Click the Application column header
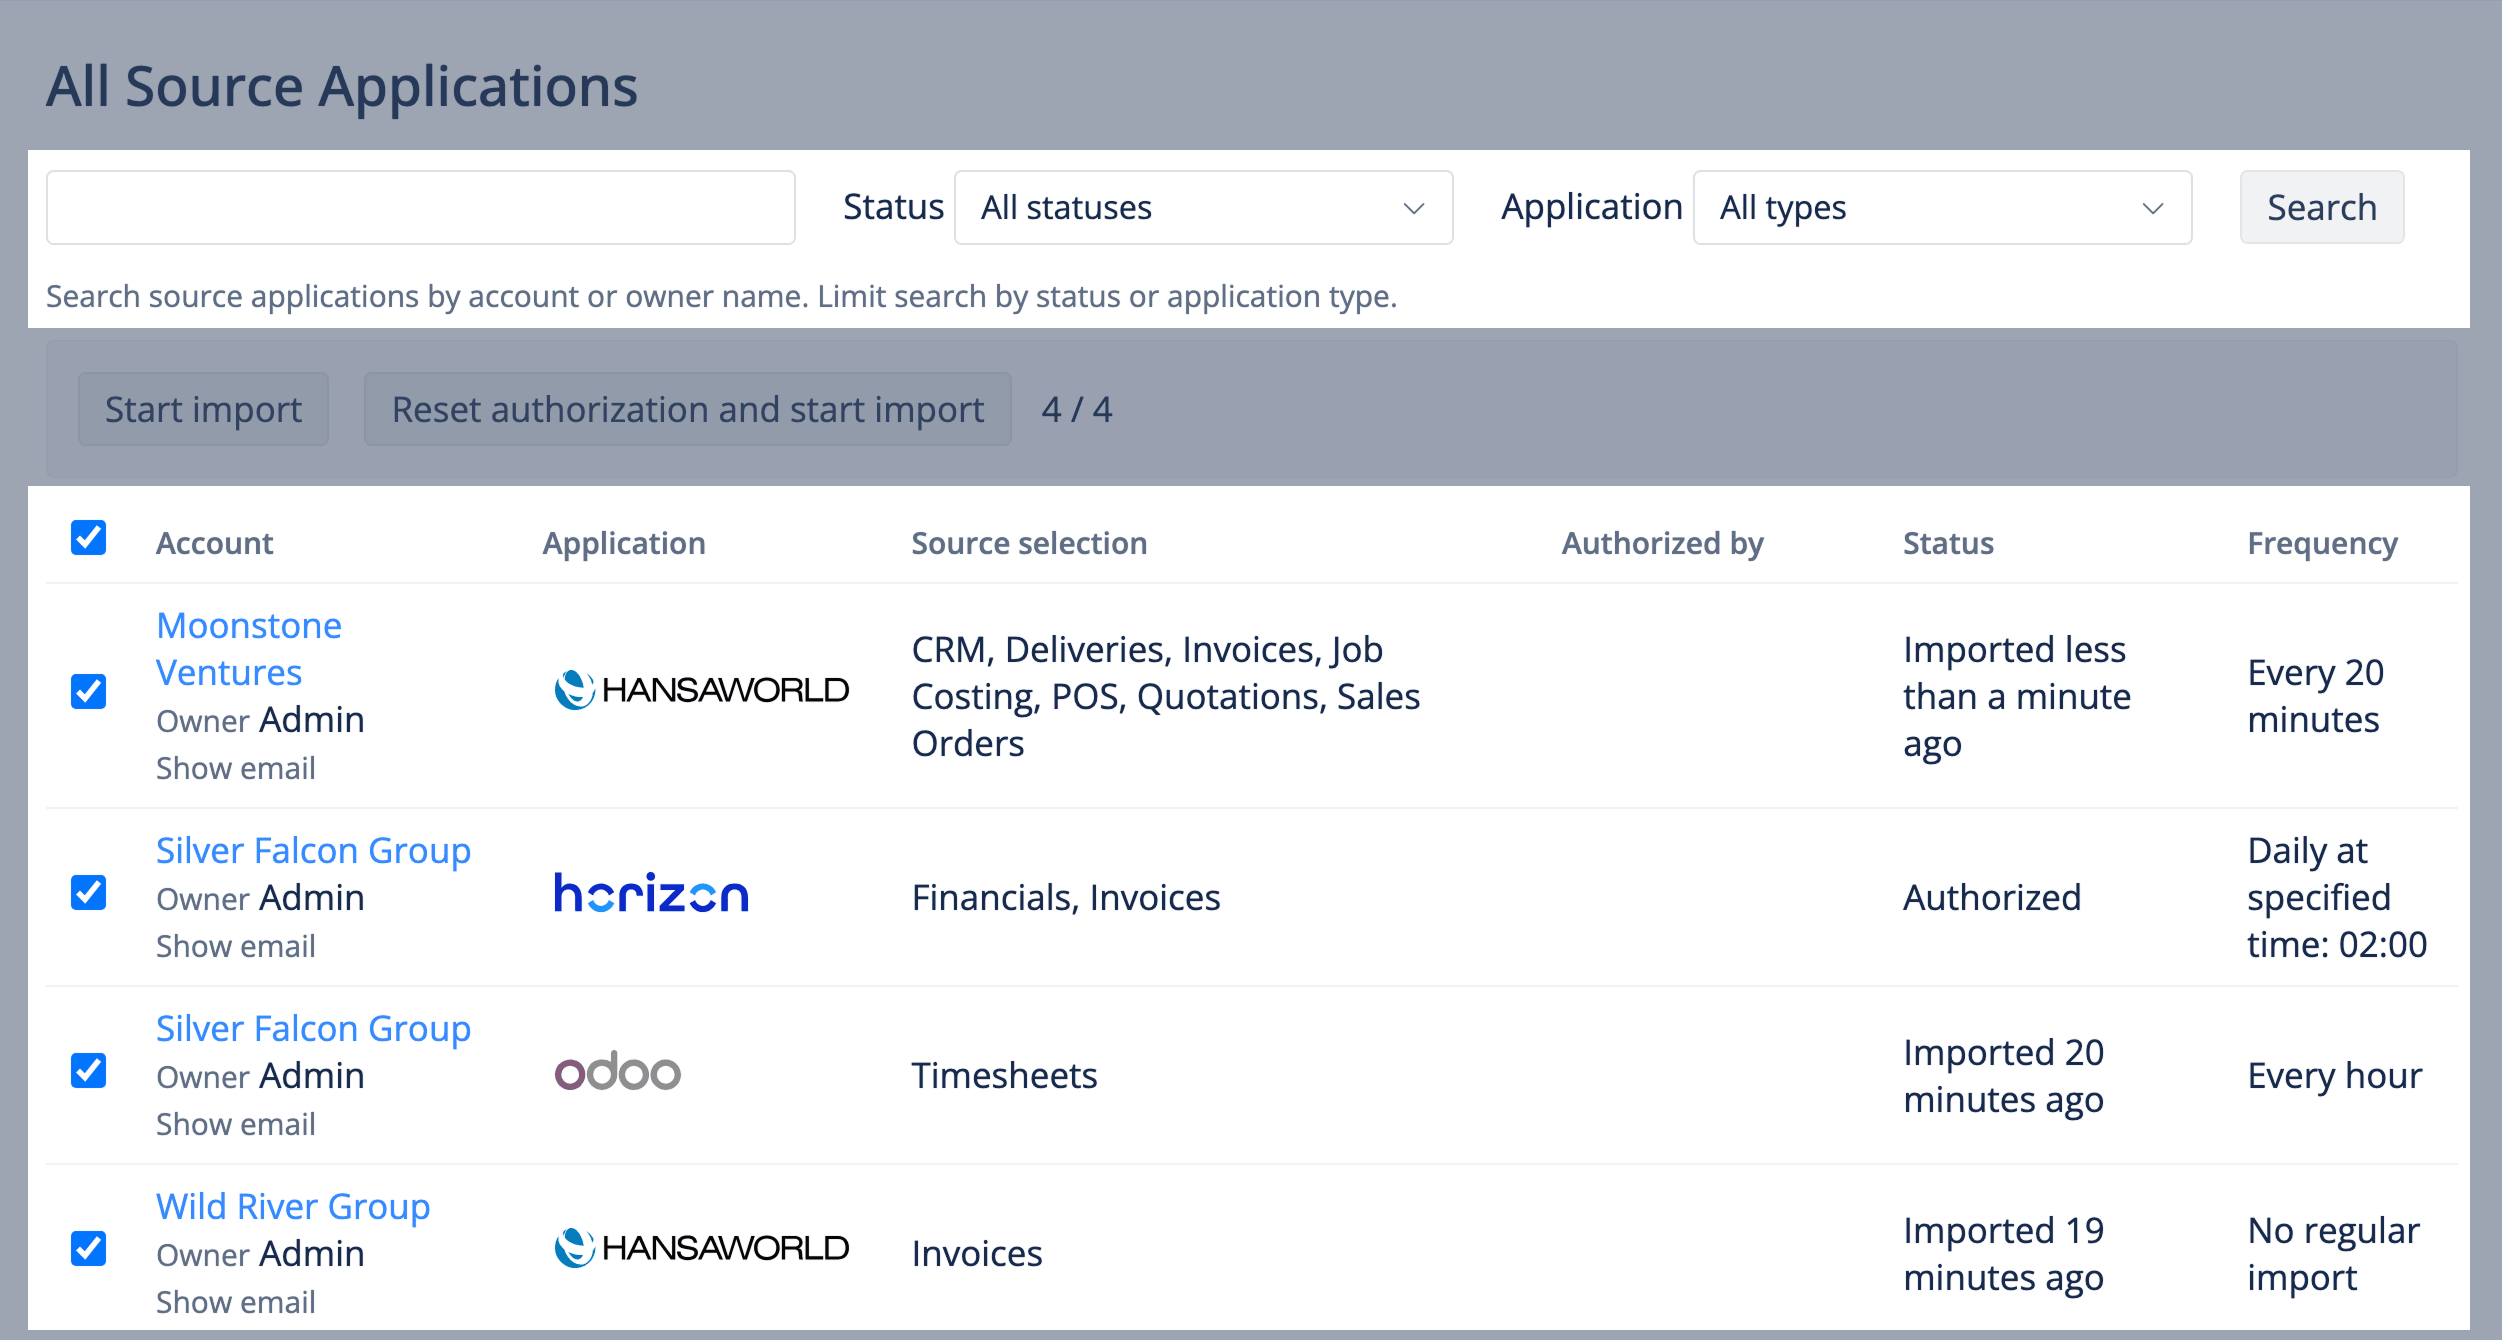The width and height of the screenshot is (2502, 1340). point(624,543)
